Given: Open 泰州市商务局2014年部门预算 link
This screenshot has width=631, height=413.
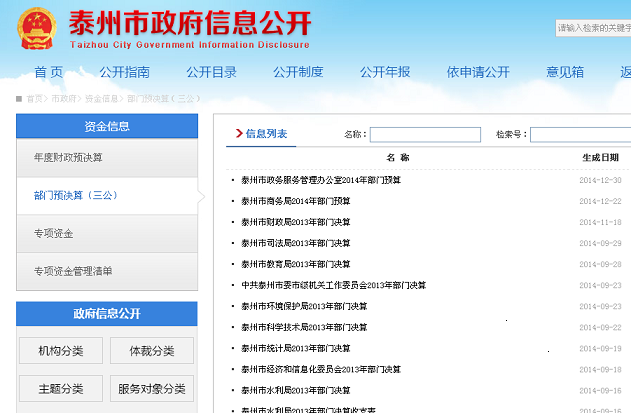Looking at the screenshot, I should [x=295, y=201].
